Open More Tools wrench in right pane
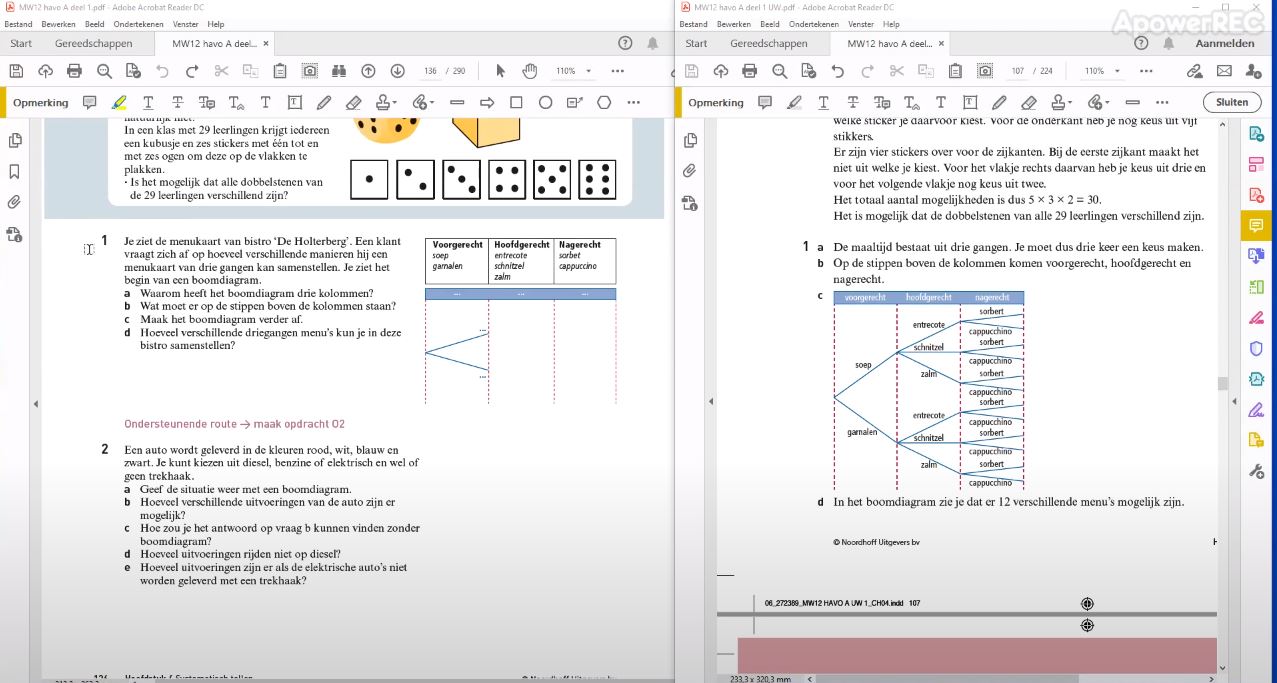The width and height of the screenshot is (1277, 683). (x=1257, y=471)
